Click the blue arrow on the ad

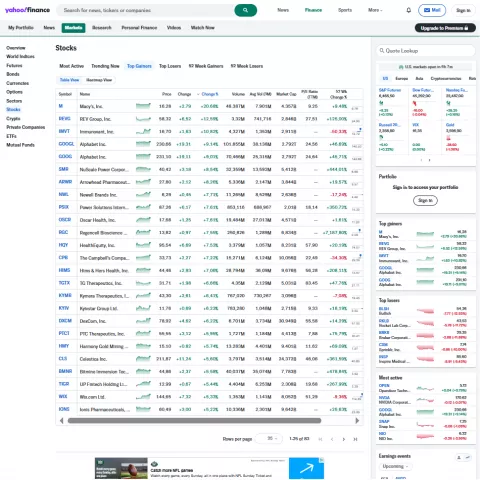click(306, 468)
